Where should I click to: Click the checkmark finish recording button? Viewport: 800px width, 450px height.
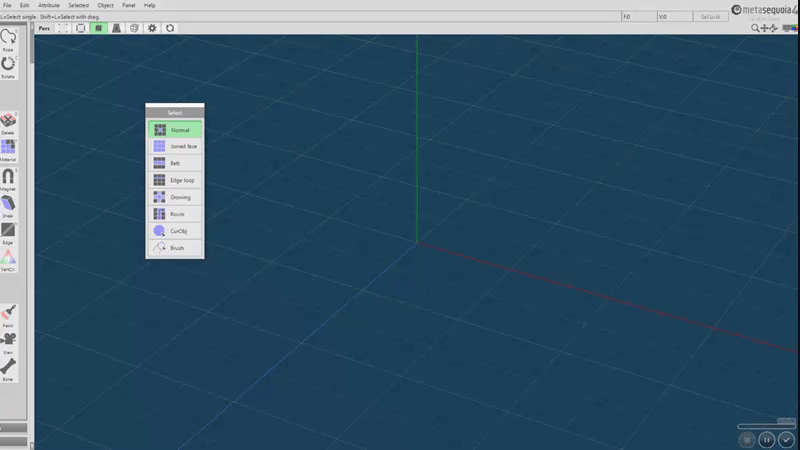point(786,440)
